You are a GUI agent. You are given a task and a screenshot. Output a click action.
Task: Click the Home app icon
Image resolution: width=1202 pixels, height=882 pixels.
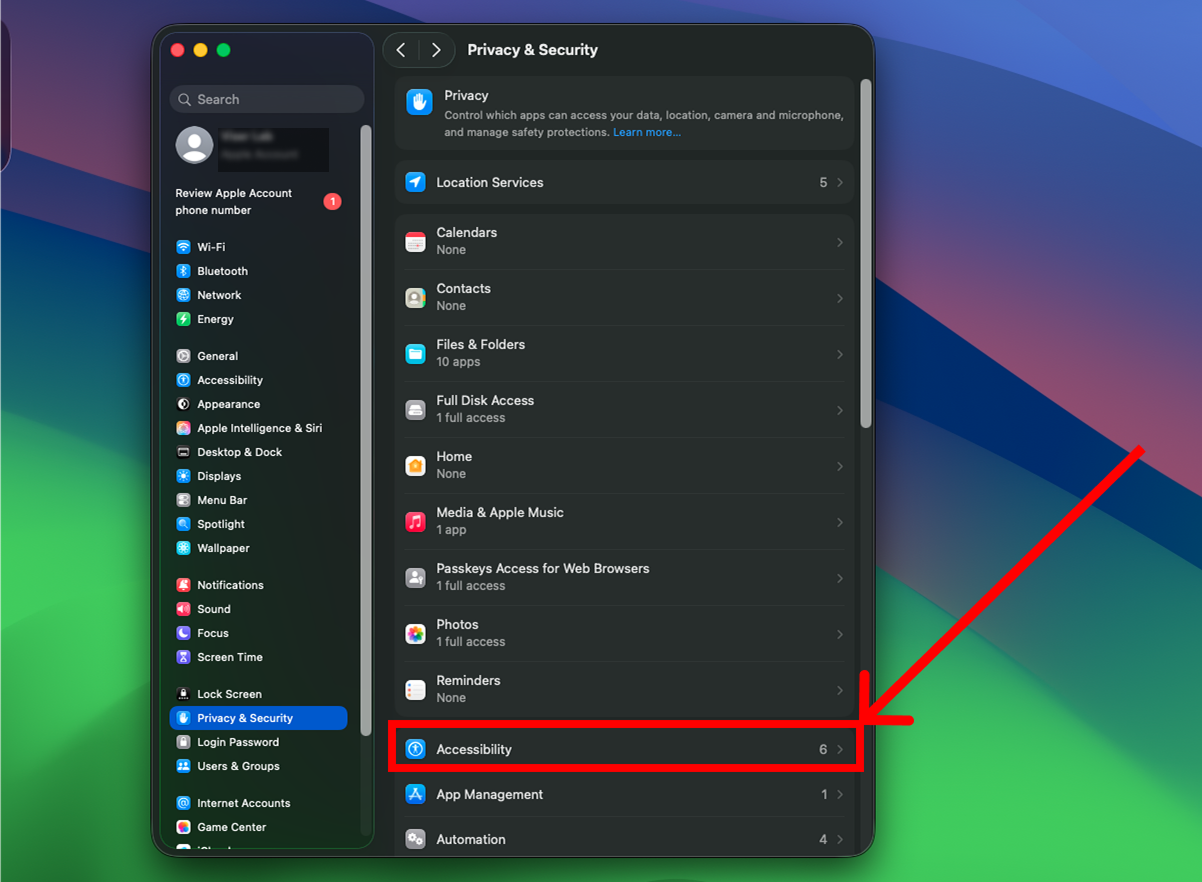coord(416,466)
